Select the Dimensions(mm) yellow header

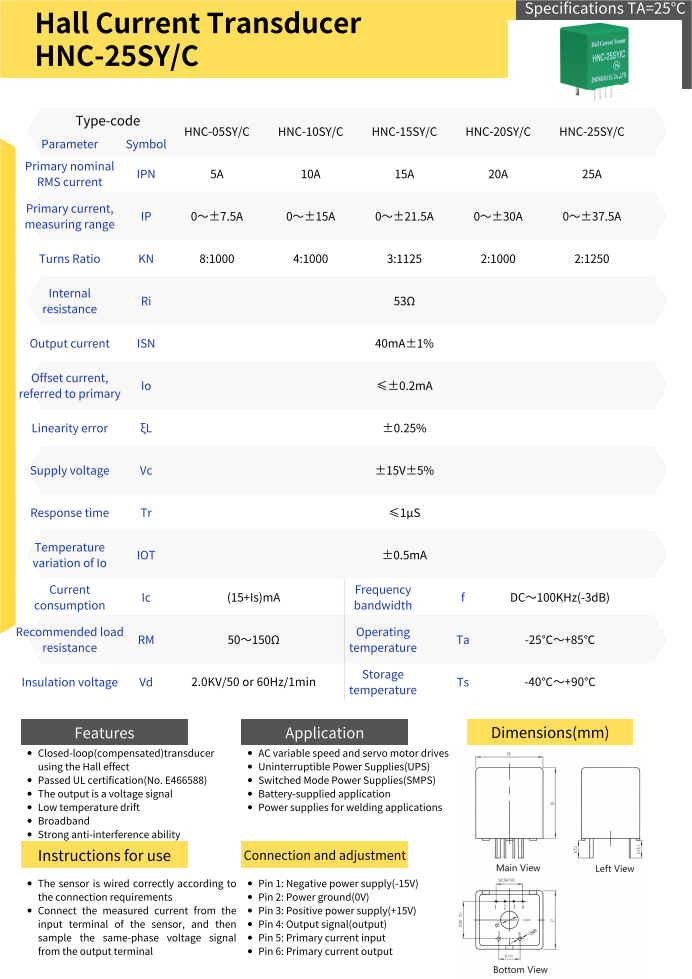click(549, 732)
